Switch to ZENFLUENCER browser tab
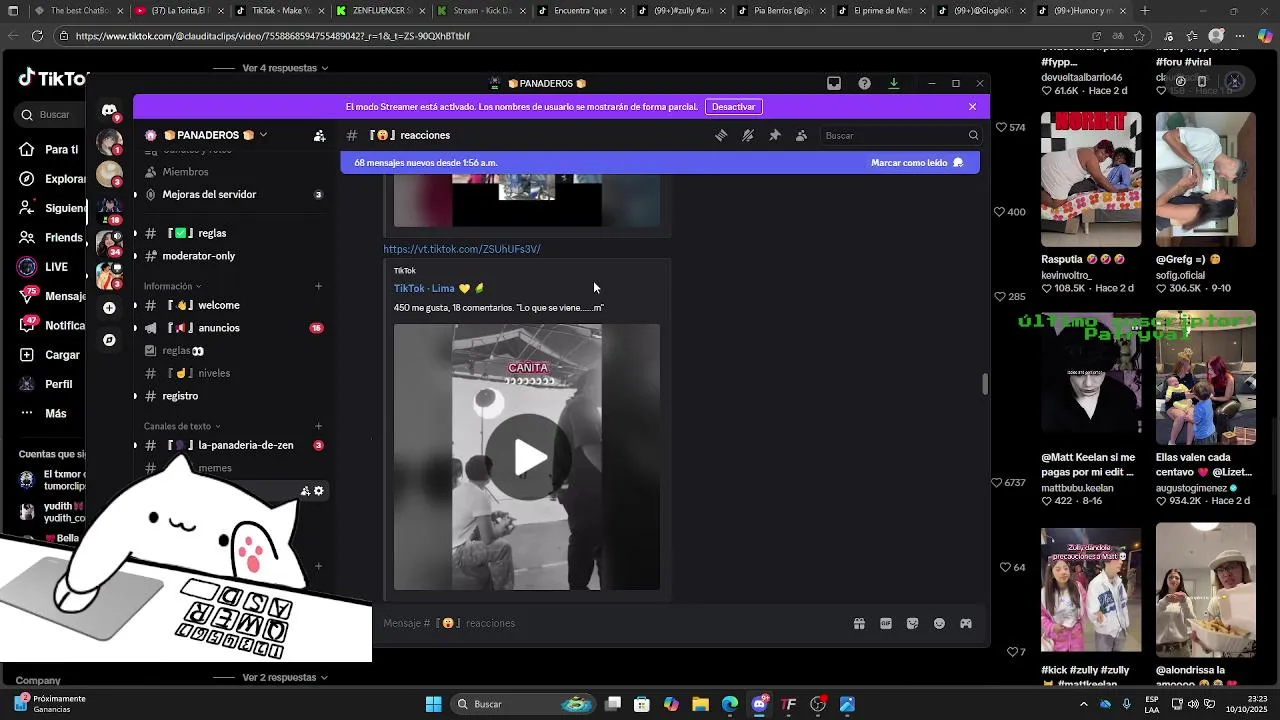The image size is (1280, 720). click(x=380, y=11)
